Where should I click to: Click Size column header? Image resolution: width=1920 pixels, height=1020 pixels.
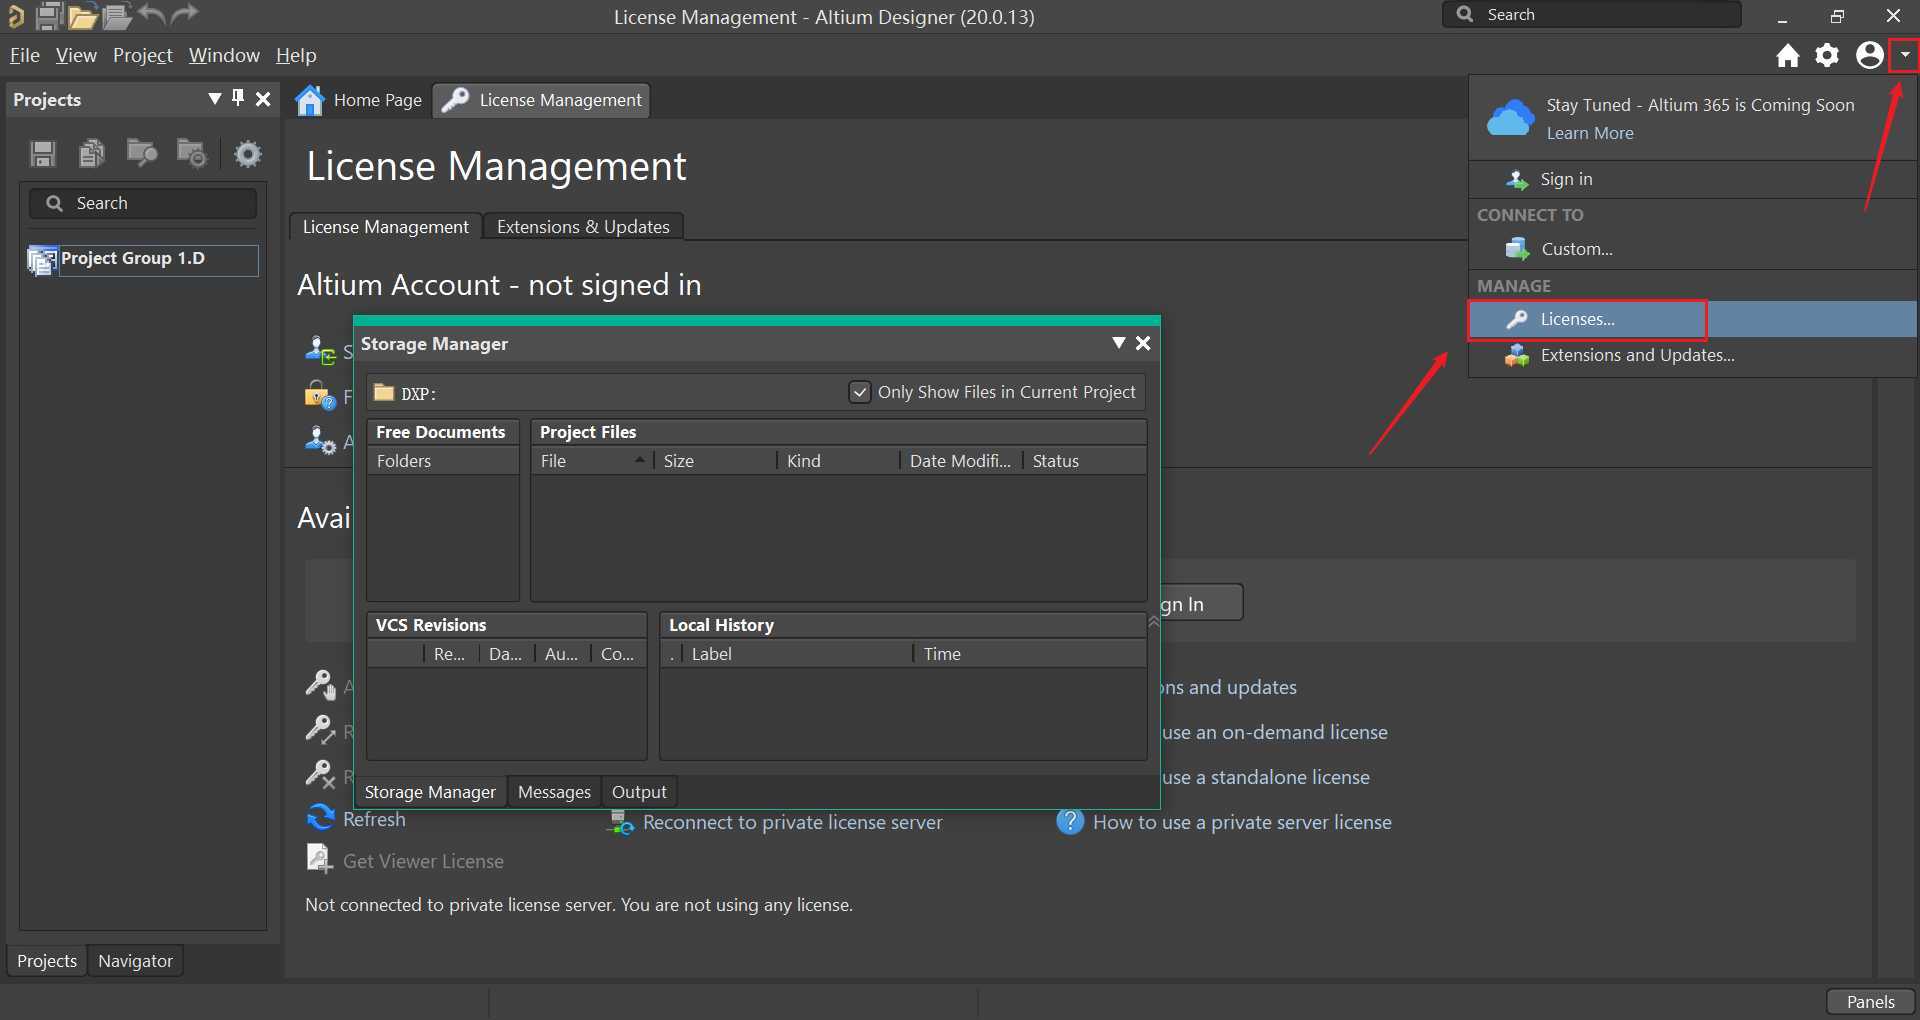click(715, 461)
